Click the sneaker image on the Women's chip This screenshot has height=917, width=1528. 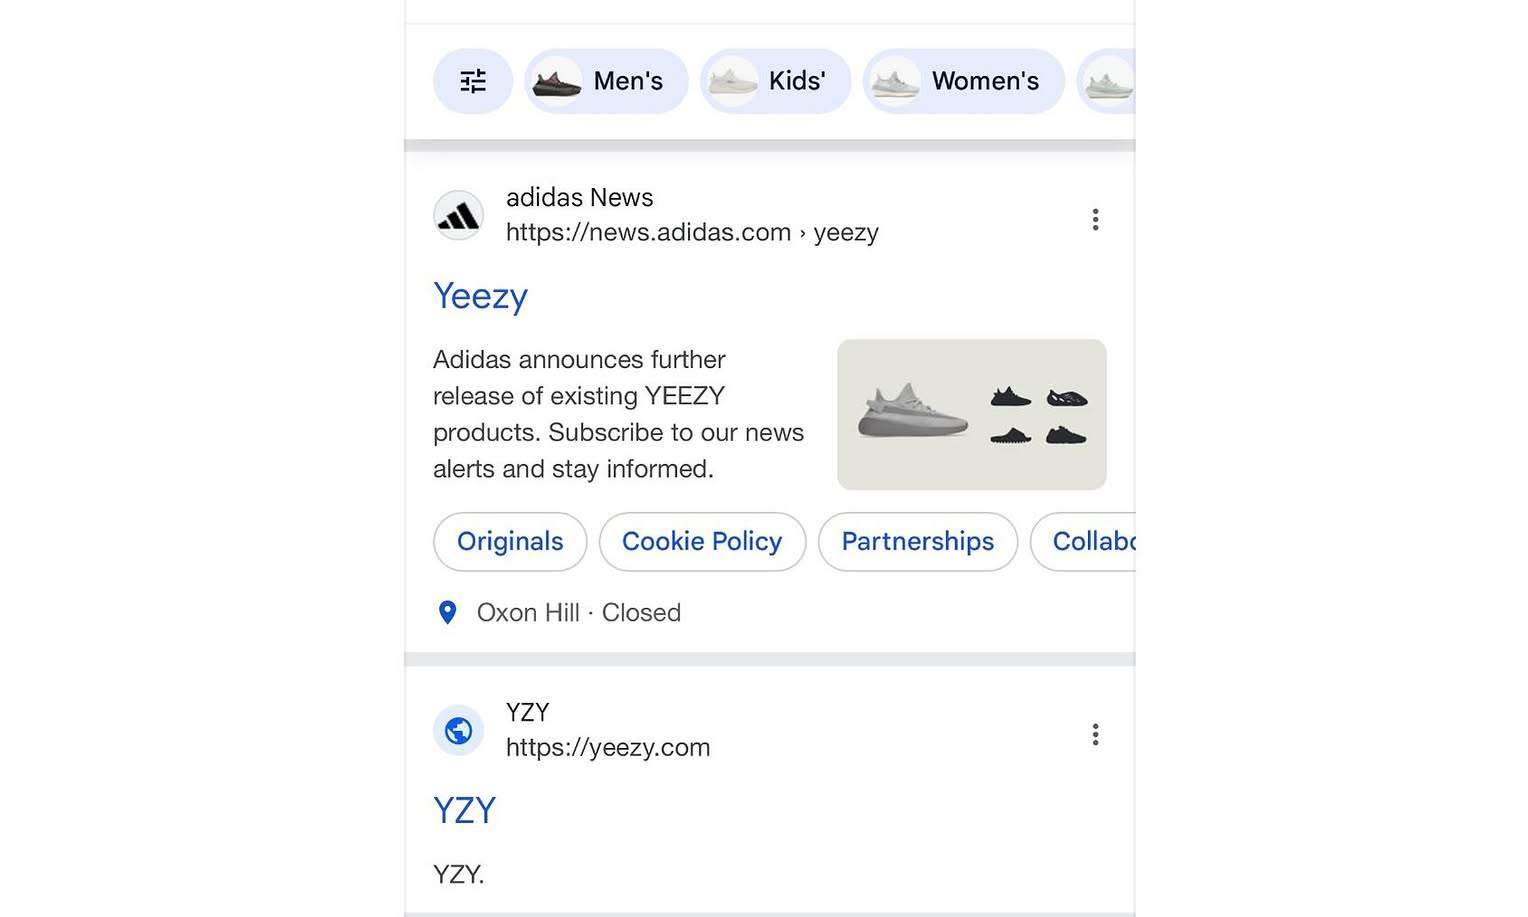pos(894,81)
